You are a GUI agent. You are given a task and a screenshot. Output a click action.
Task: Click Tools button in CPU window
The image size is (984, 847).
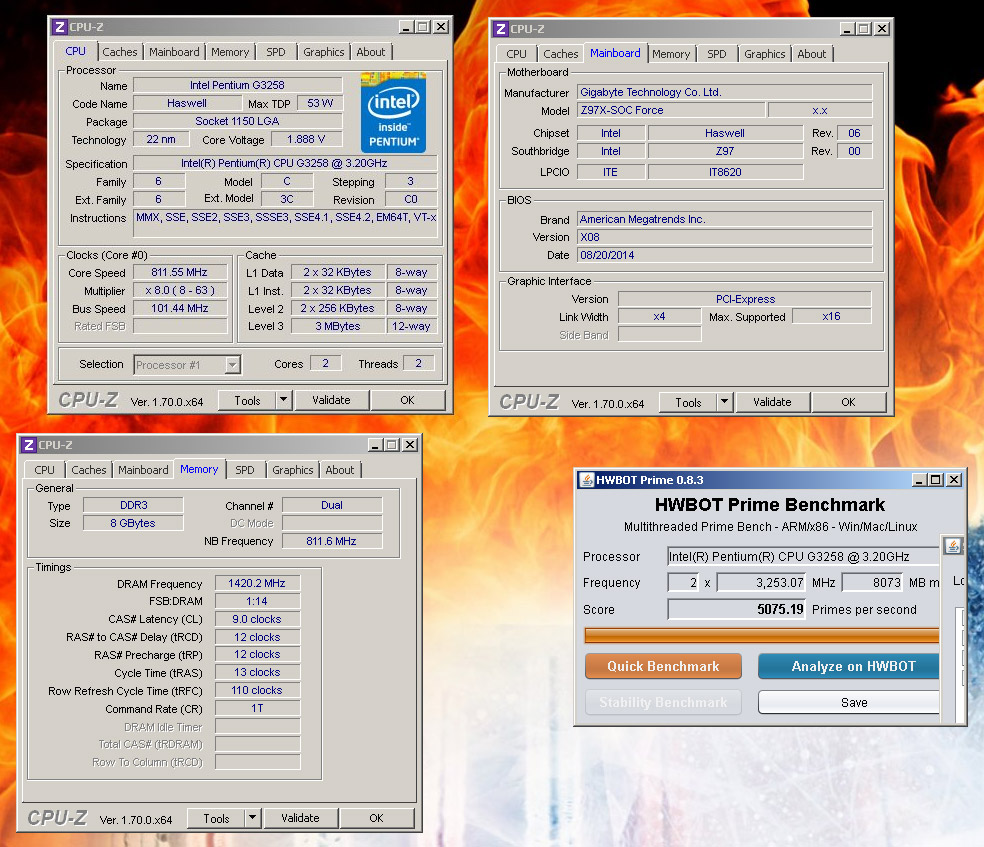coord(247,400)
